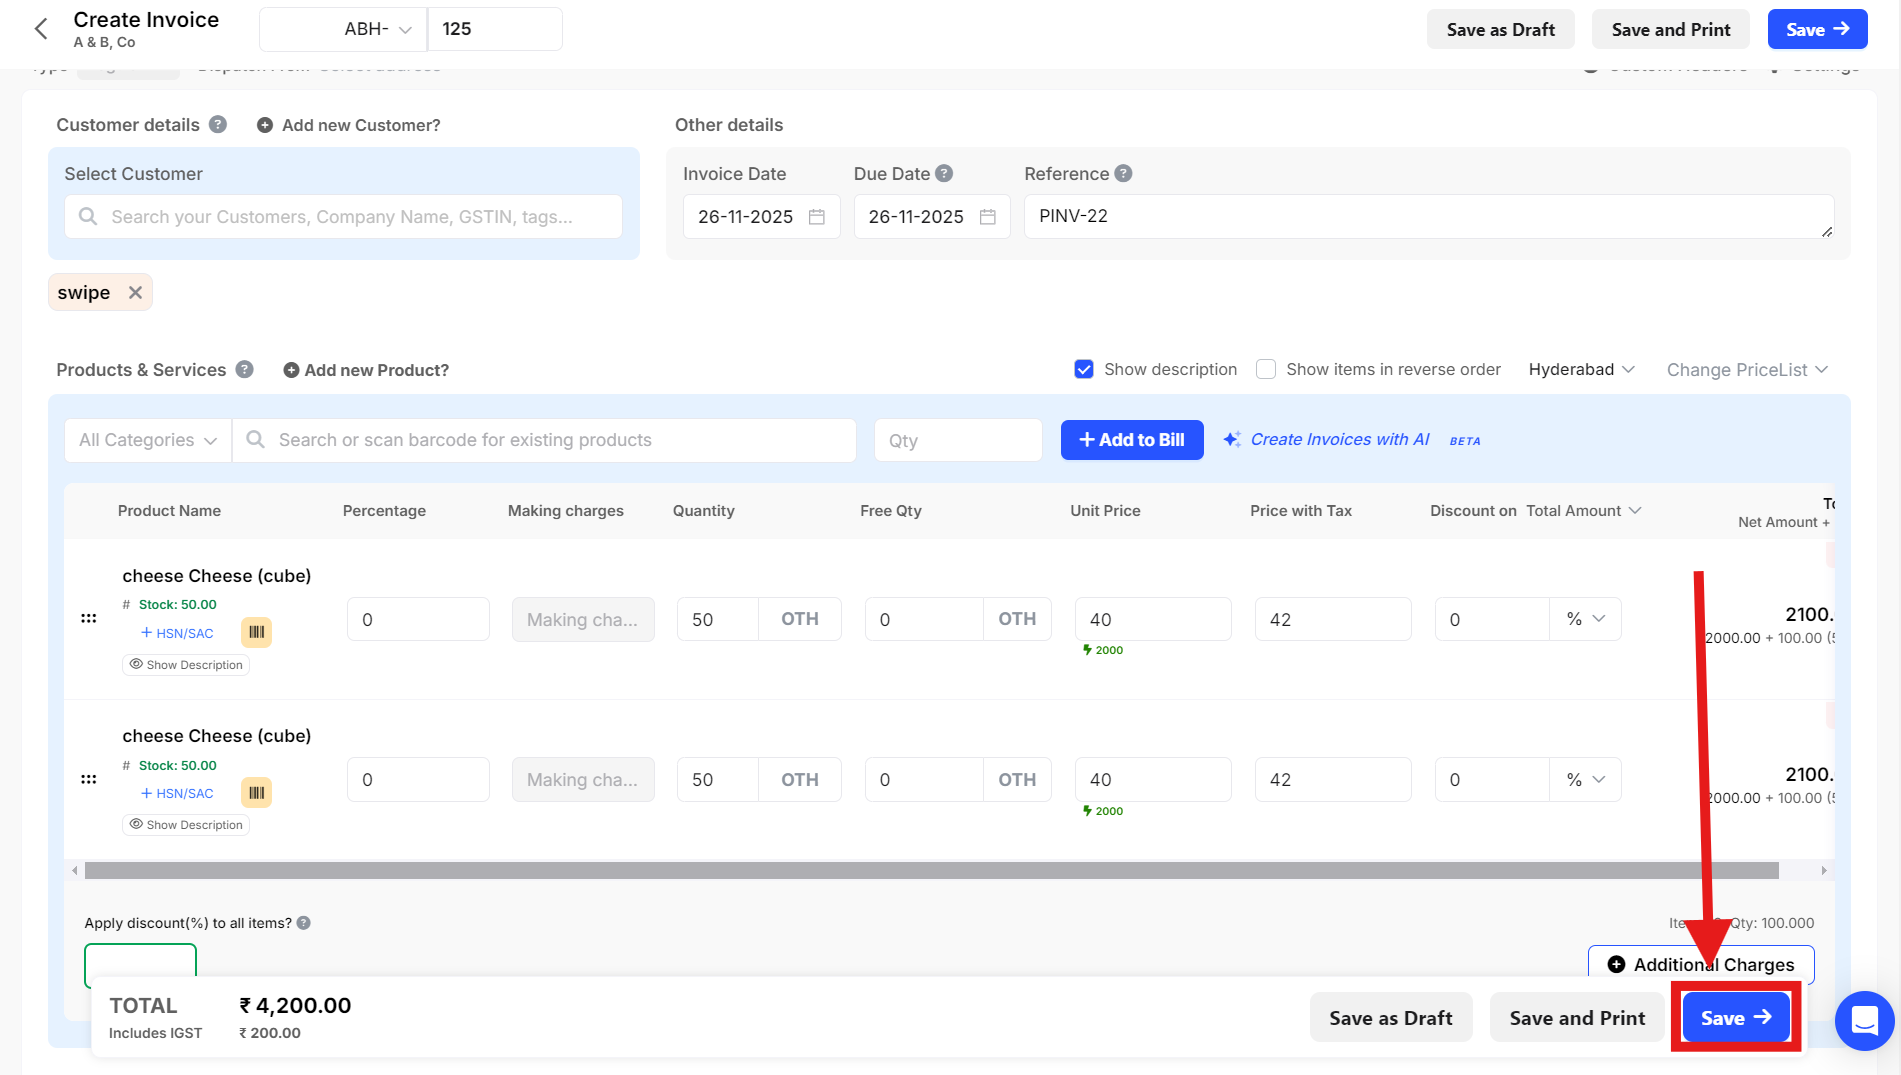Screen dimensions: 1901x1075
Task: Click help icon next to Products & Services
Action: pyautogui.click(x=244, y=370)
